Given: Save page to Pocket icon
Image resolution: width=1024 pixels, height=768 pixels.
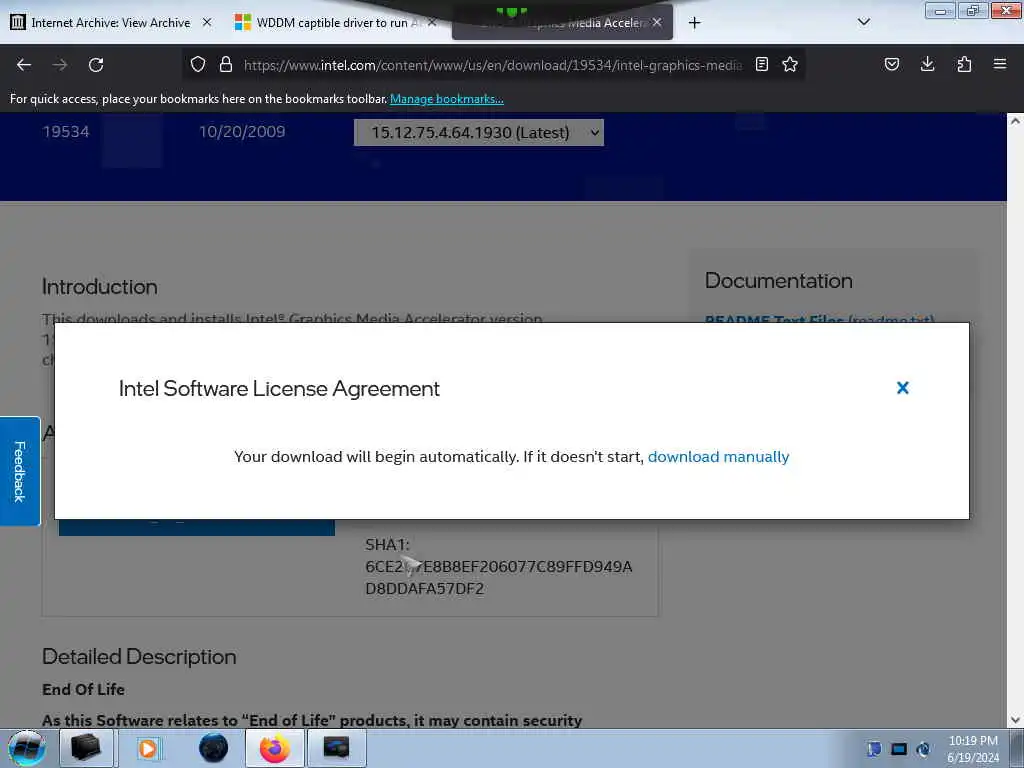Looking at the screenshot, I should click(x=892, y=64).
